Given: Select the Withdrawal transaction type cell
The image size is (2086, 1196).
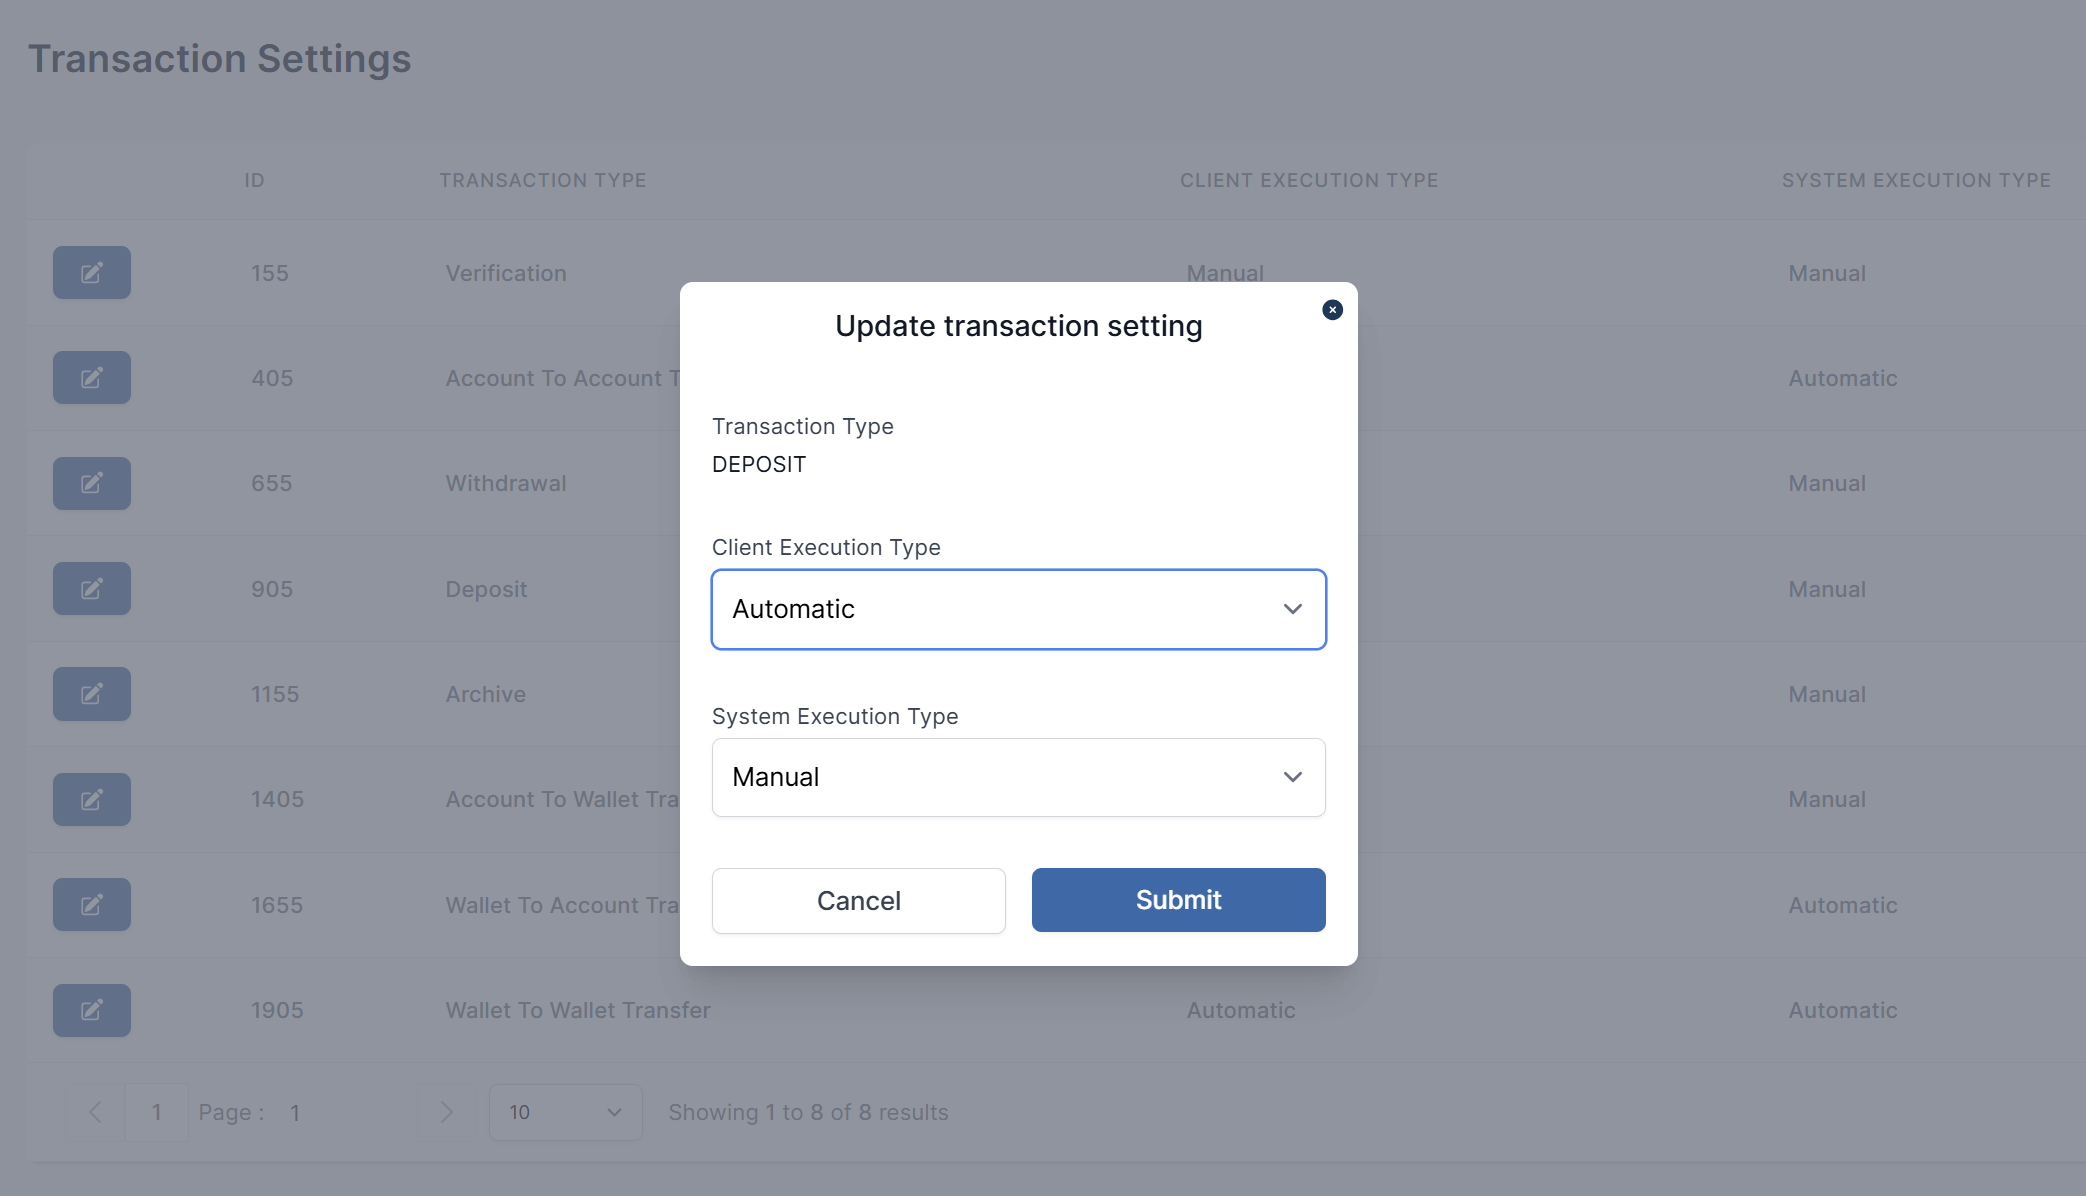Looking at the screenshot, I should (506, 484).
